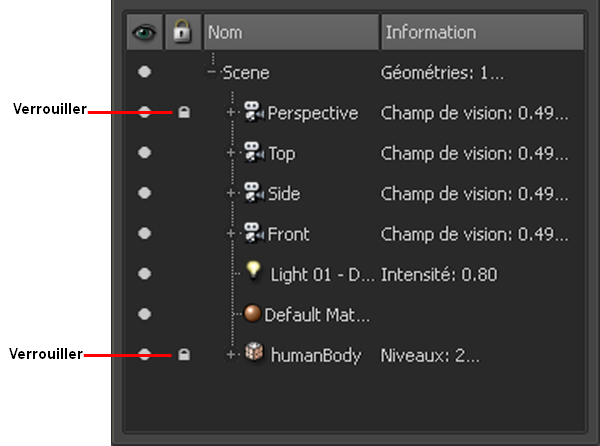The height and width of the screenshot is (446, 600).
Task: Expand the humanBody node
Action: pos(231,354)
